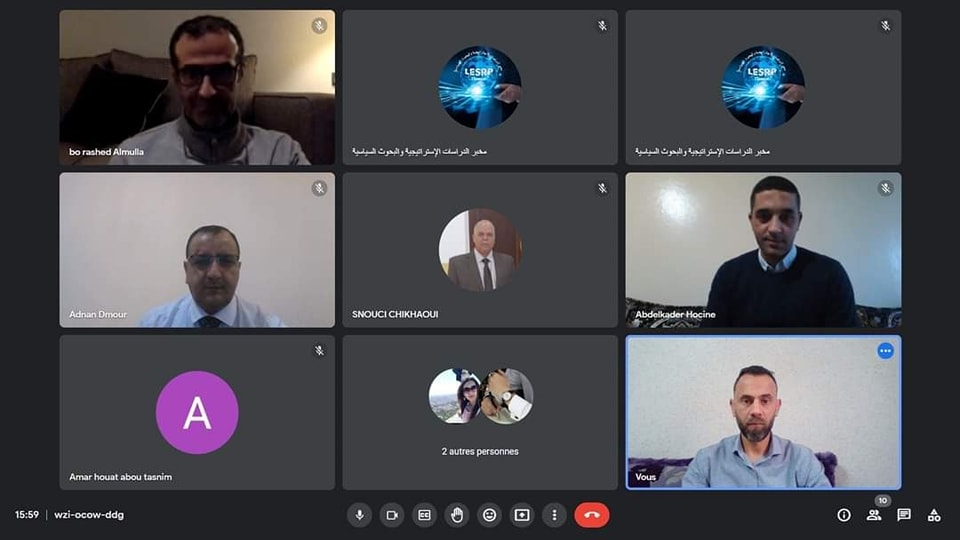
Task: Open the three-dot more options menu
Action: click(554, 515)
